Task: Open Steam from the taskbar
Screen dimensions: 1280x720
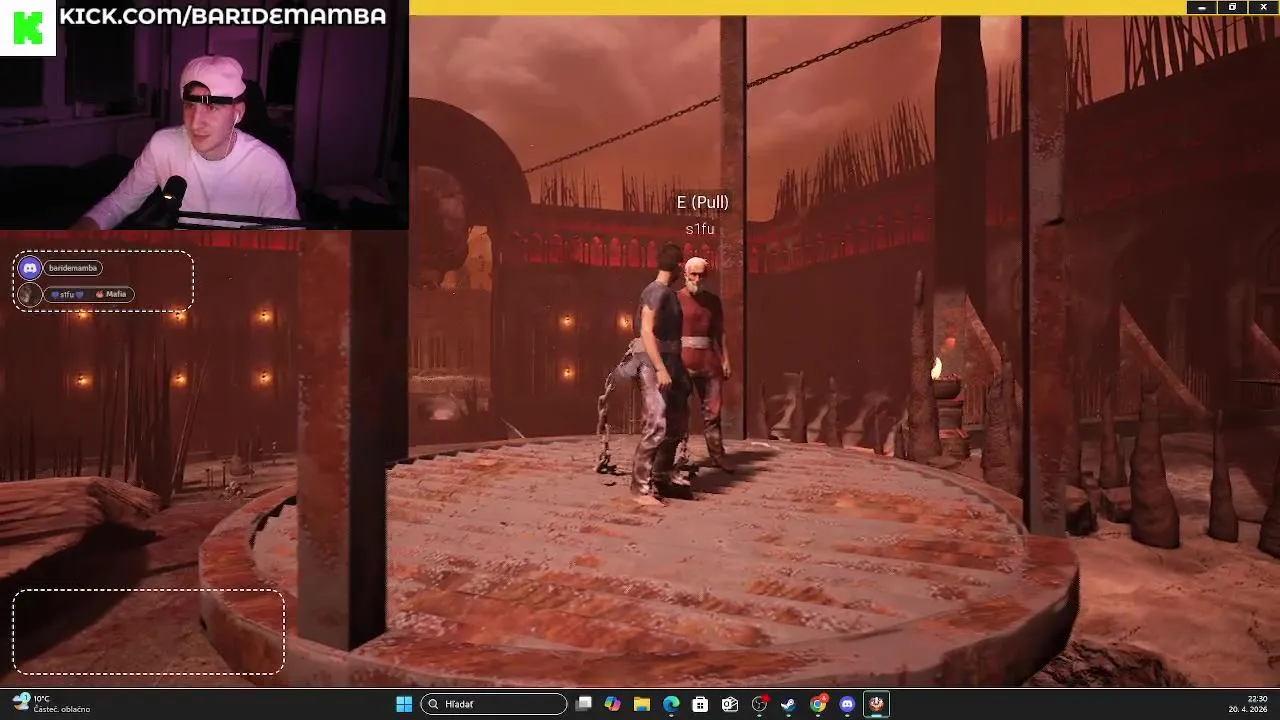Action: click(789, 704)
